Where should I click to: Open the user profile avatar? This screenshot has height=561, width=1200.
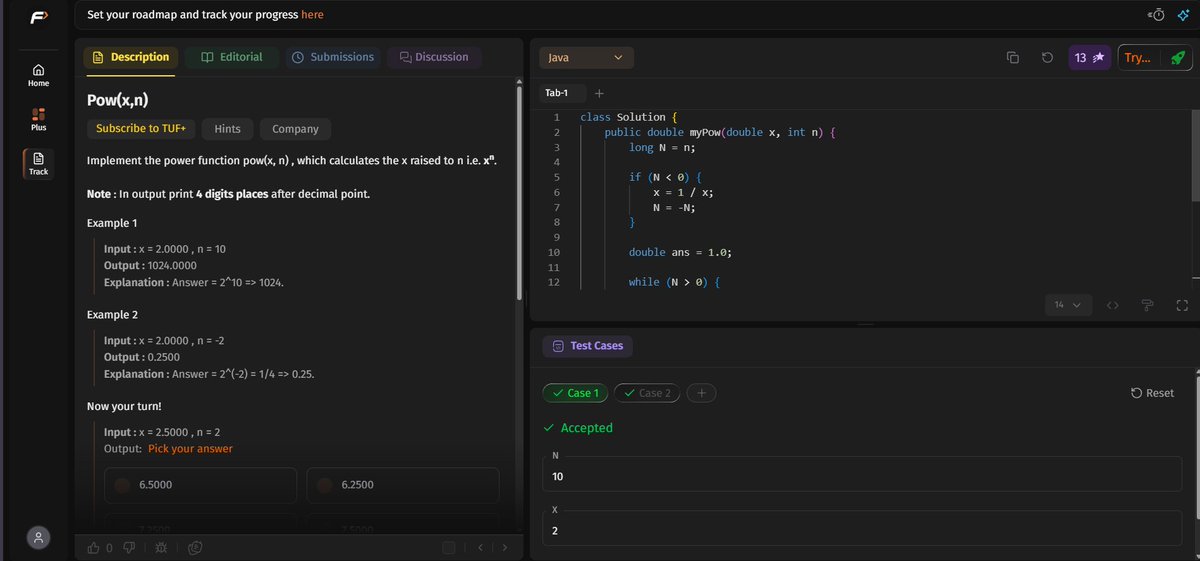[38, 537]
